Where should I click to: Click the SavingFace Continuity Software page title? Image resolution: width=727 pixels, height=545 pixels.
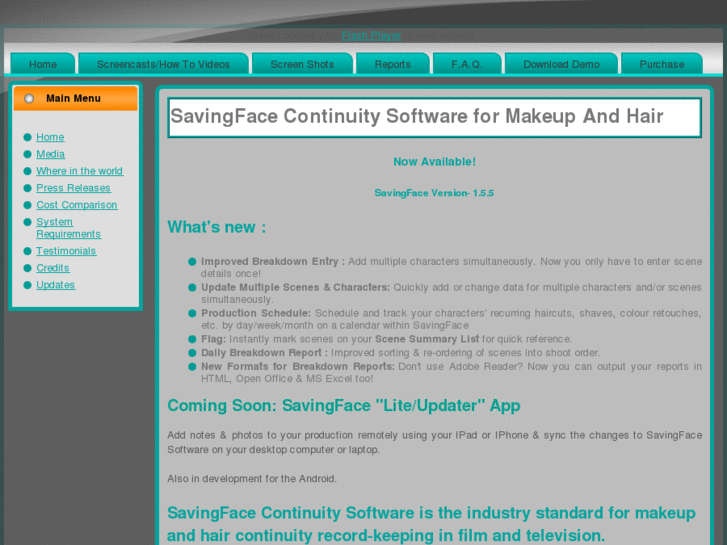(x=417, y=116)
